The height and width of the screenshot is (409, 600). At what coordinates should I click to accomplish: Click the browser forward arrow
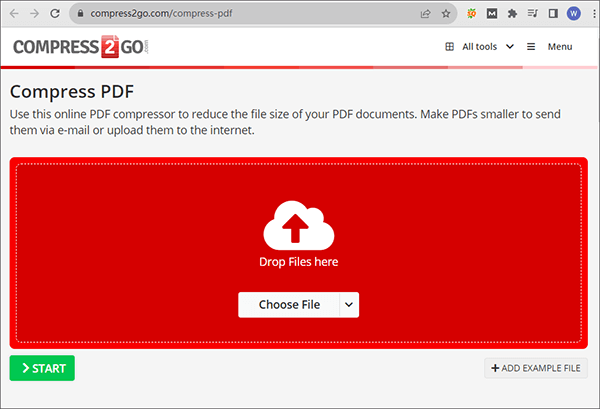(x=34, y=14)
